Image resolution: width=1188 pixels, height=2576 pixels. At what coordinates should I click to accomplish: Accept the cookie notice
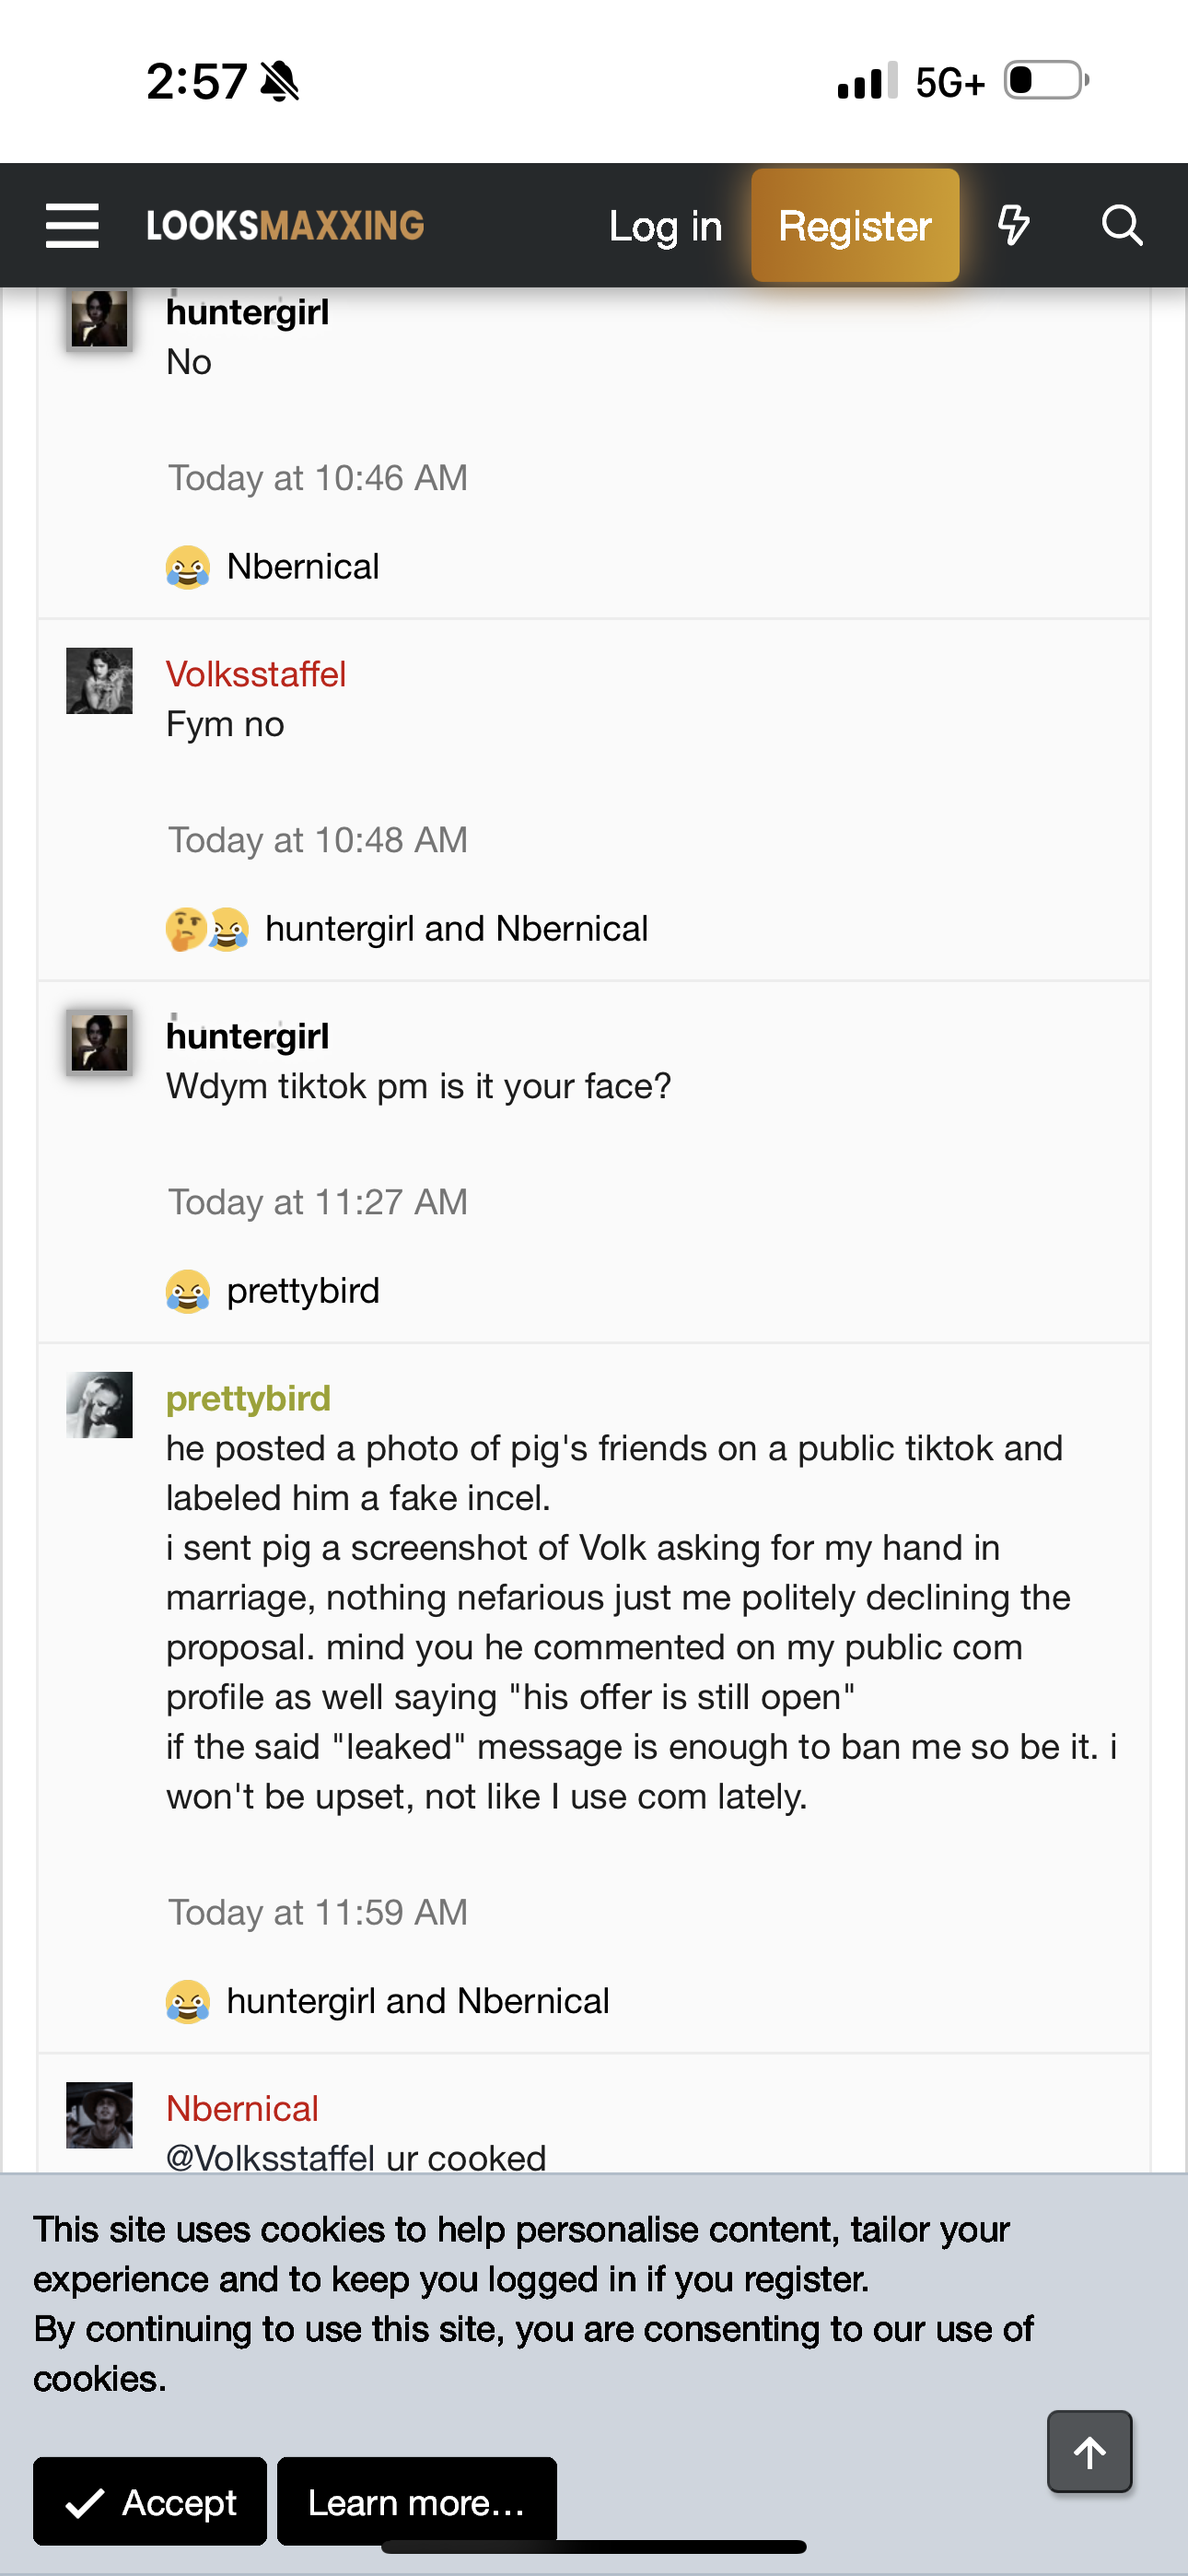[150, 2501]
